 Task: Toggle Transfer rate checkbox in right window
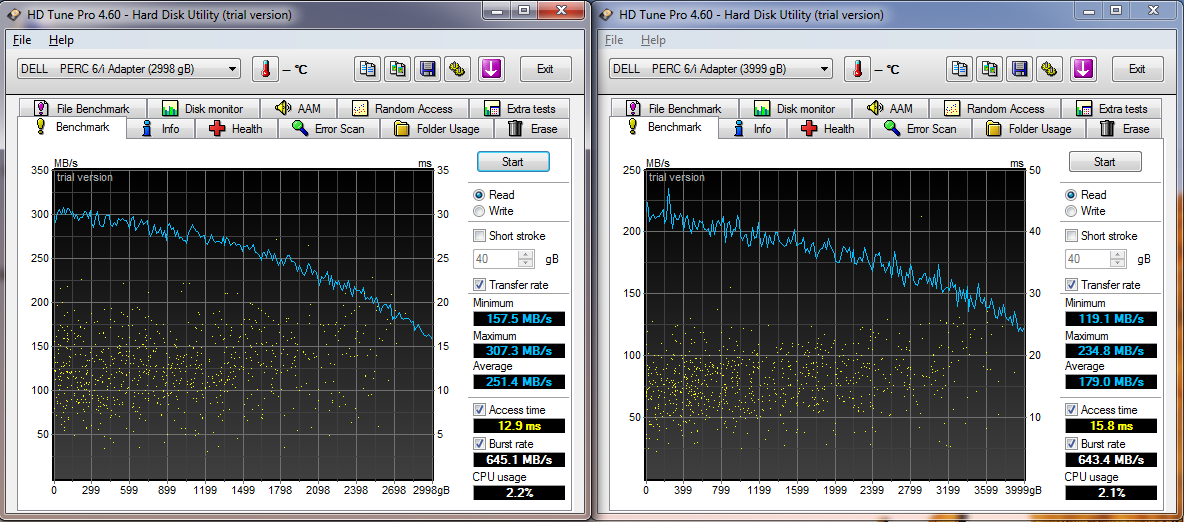(x=1071, y=285)
